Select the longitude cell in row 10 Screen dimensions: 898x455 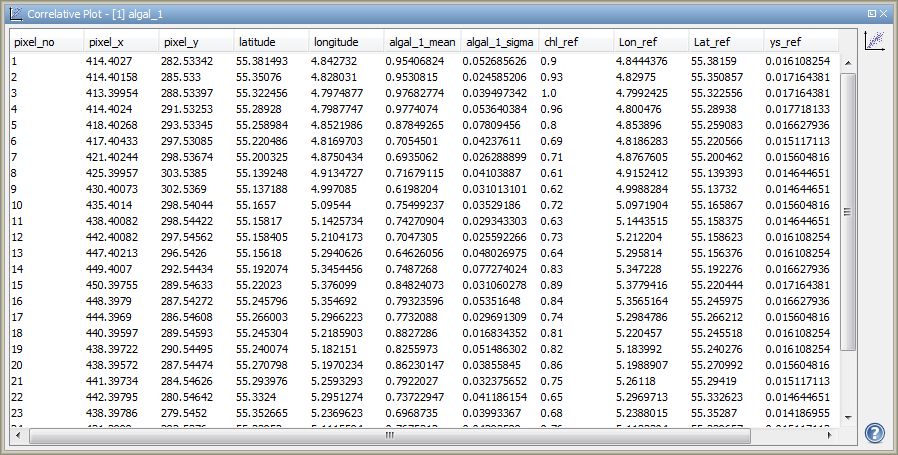point(347,204)
